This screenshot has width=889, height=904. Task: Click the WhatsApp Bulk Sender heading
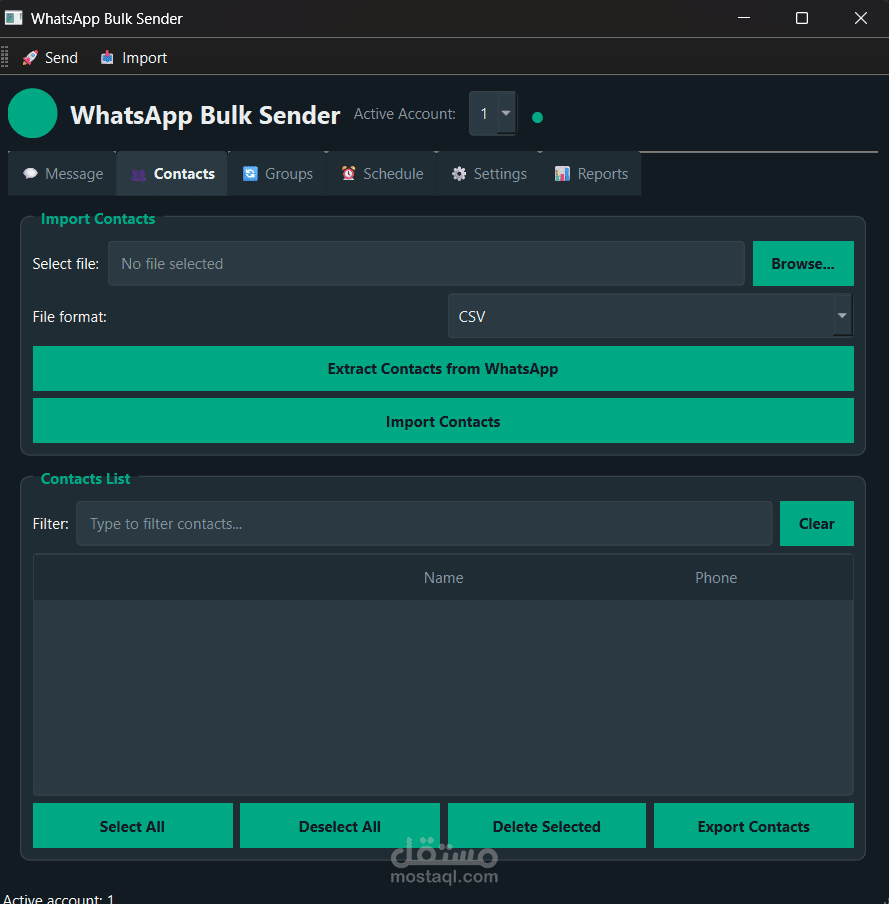(x=205, y=115)
